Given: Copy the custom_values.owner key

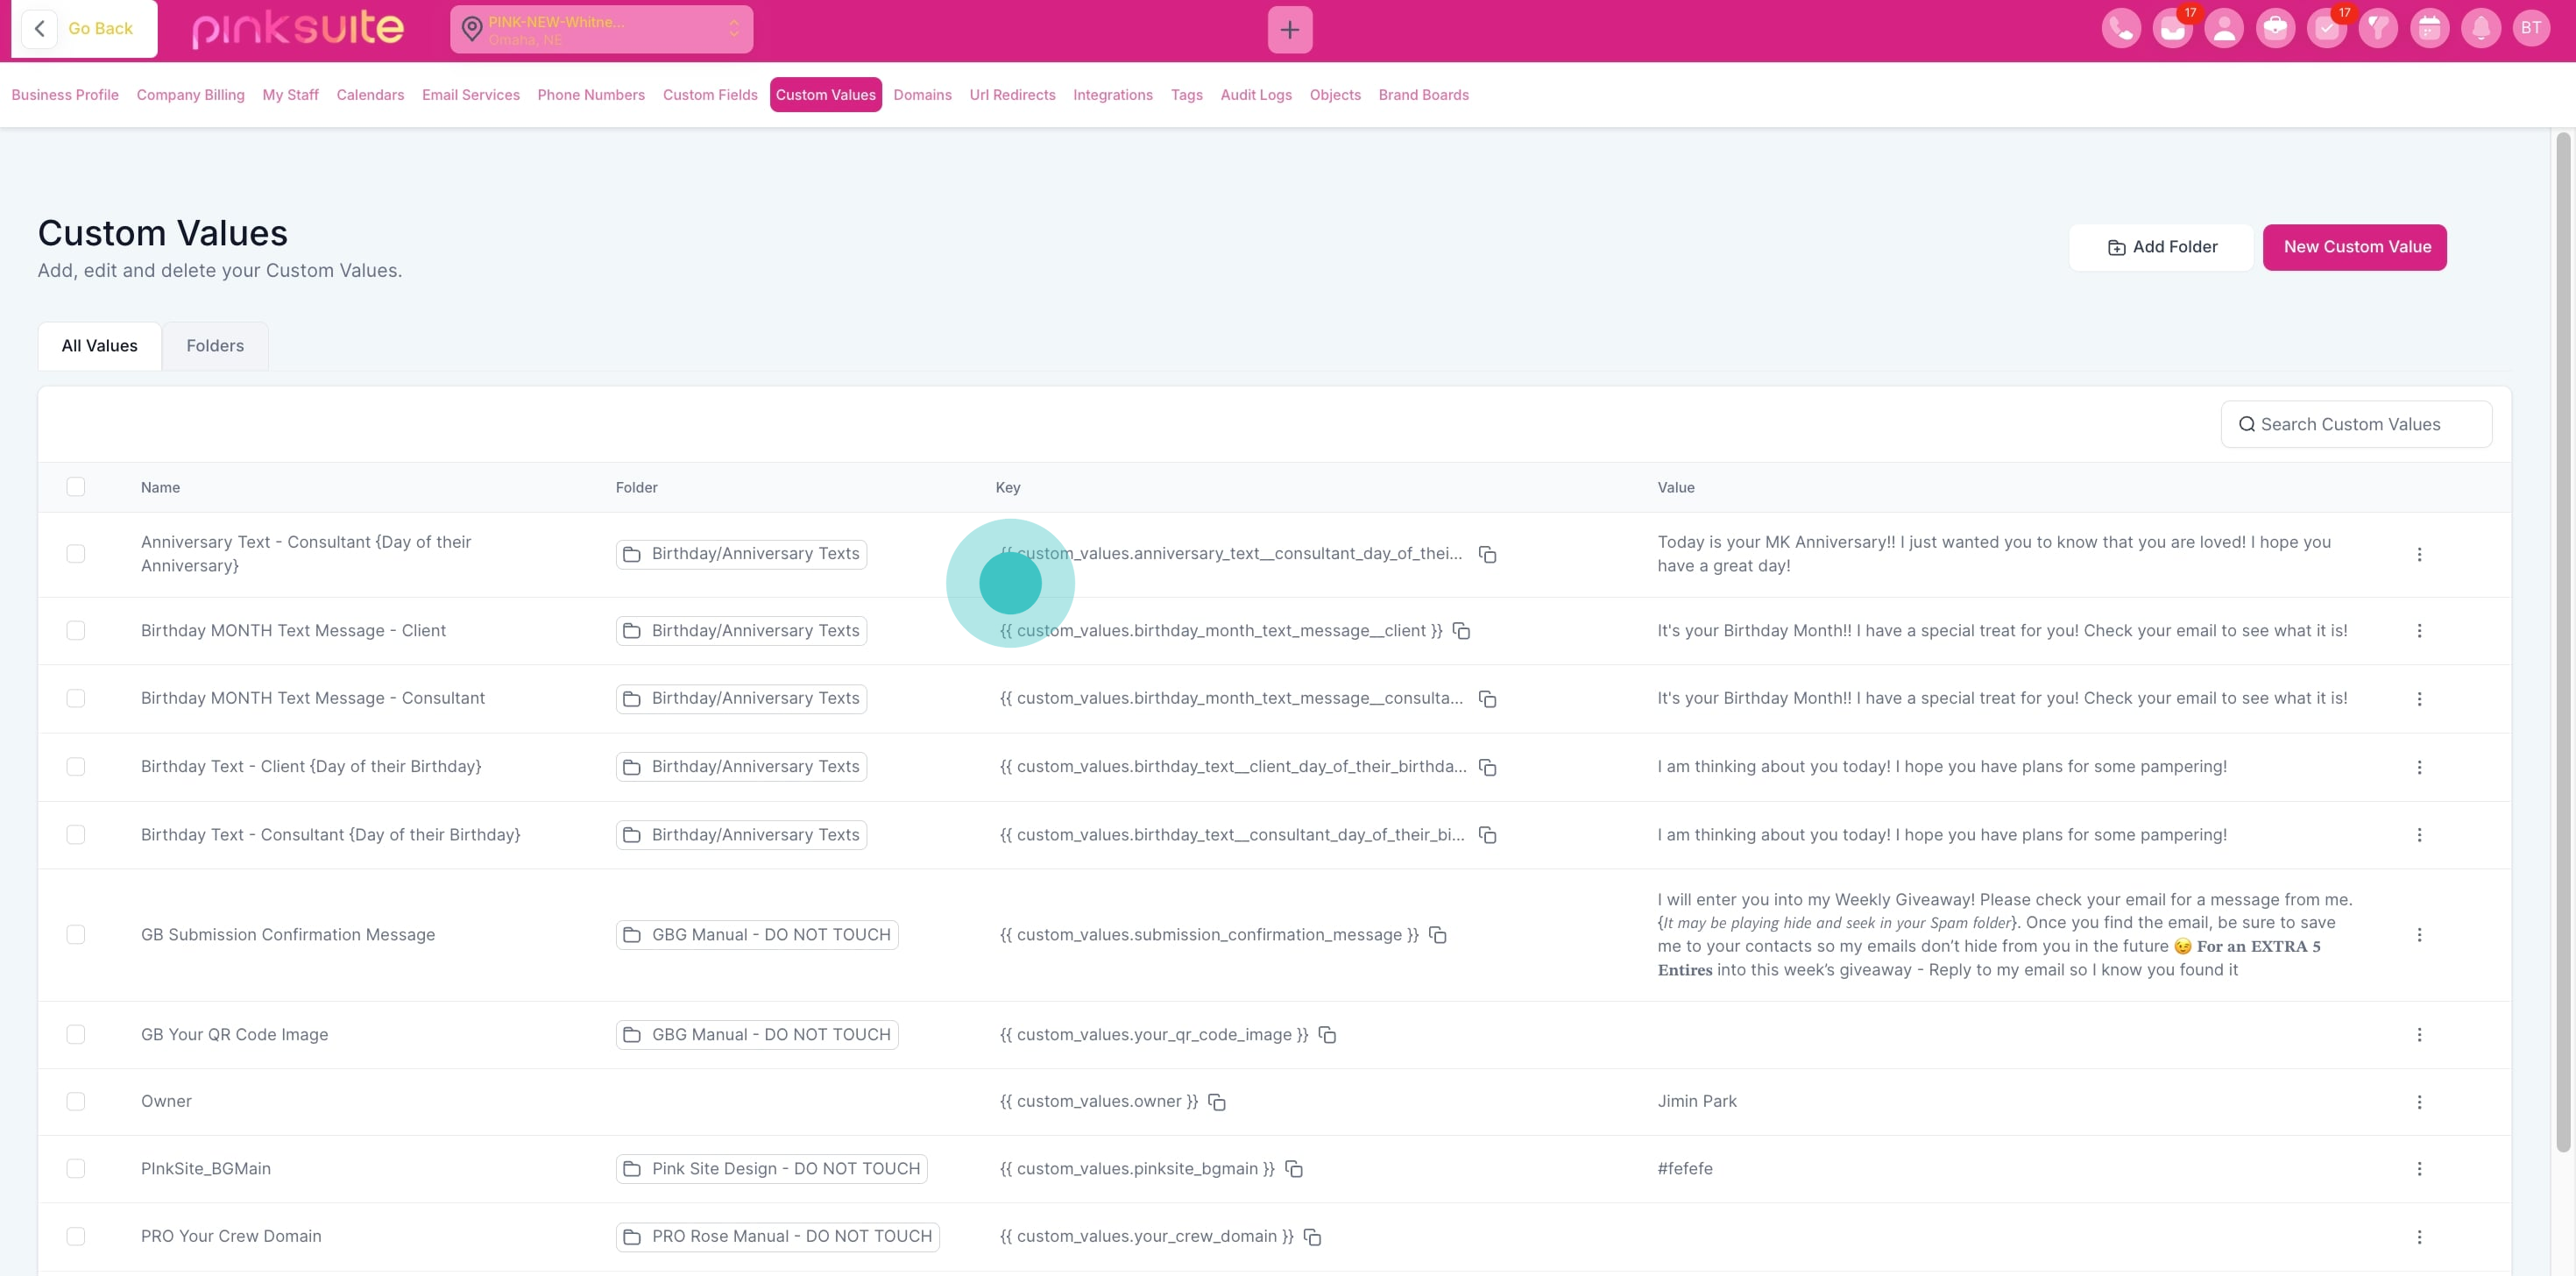Looking at the screenshot, I should coord(1217,1102).
